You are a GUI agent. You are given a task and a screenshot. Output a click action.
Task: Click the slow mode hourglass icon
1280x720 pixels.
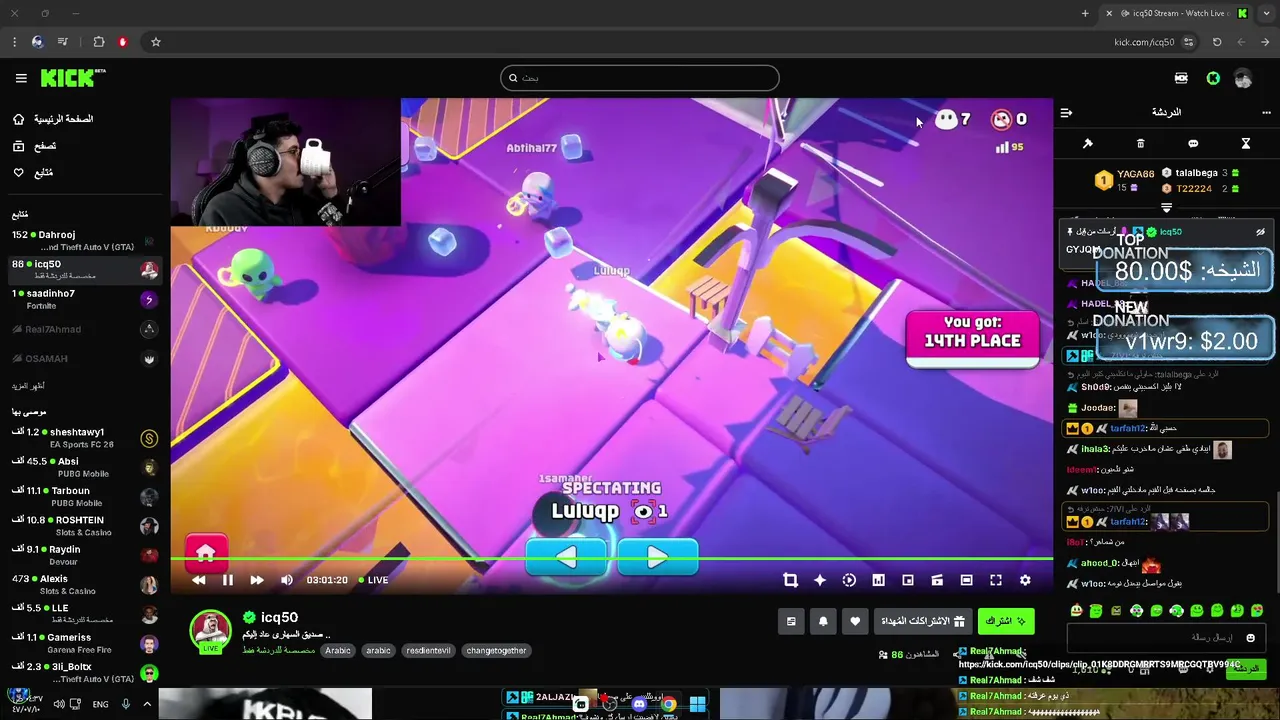pyautogui.click(x=1246, y=144)
